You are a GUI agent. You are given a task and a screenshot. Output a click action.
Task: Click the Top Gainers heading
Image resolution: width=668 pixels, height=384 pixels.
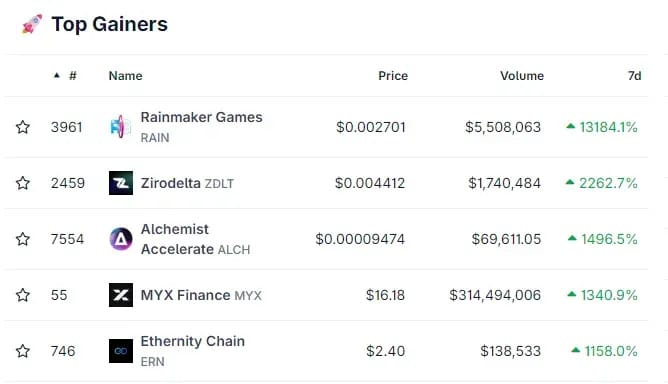[109, 24]
